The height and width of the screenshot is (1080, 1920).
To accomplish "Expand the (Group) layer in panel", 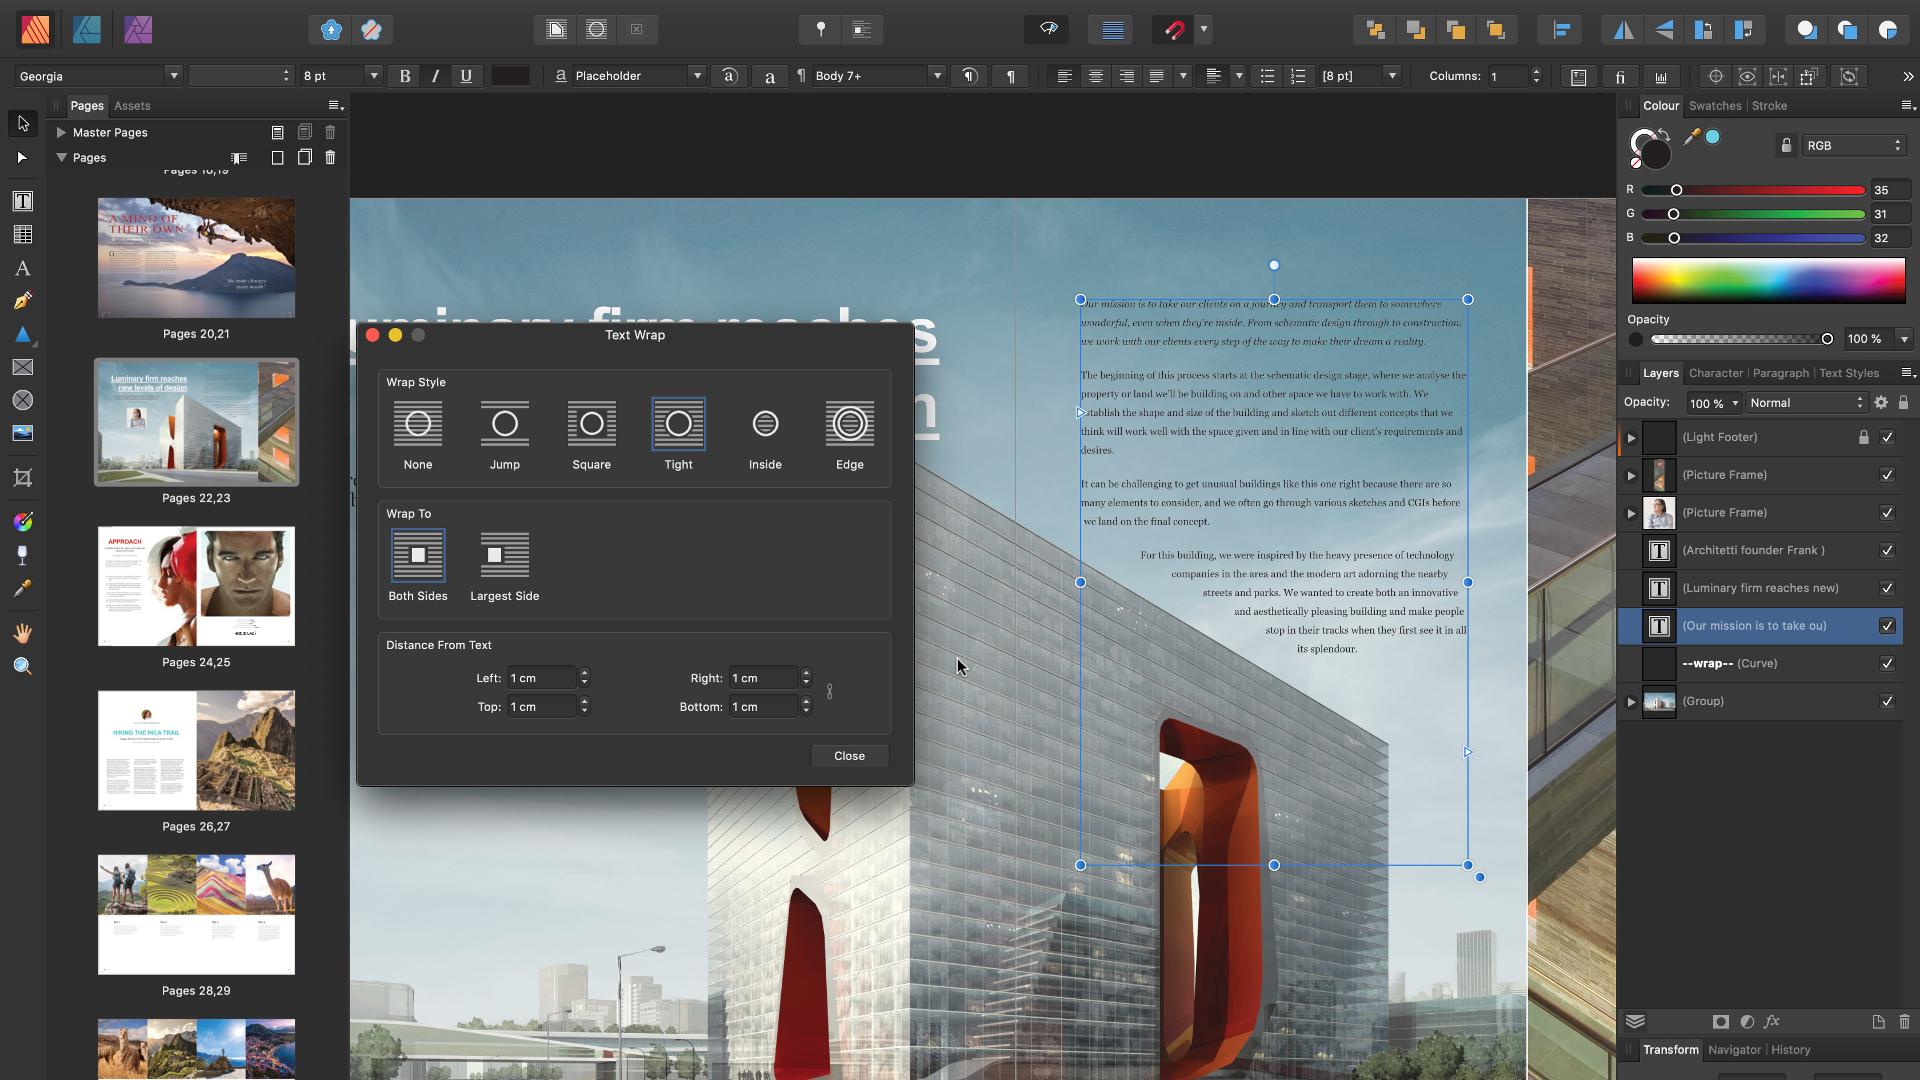I will [1631, 700].
